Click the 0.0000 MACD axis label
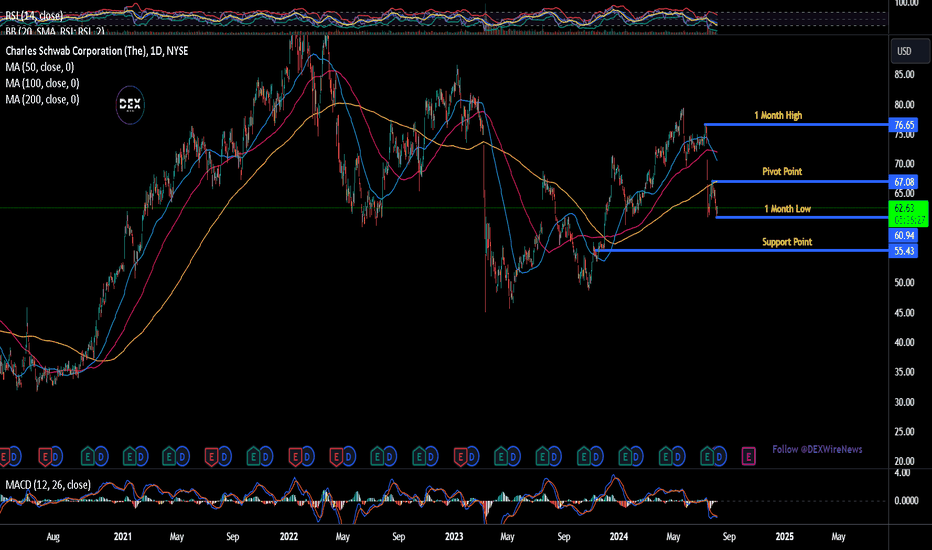This screenshot has width=932, height=550. [906, 501]
